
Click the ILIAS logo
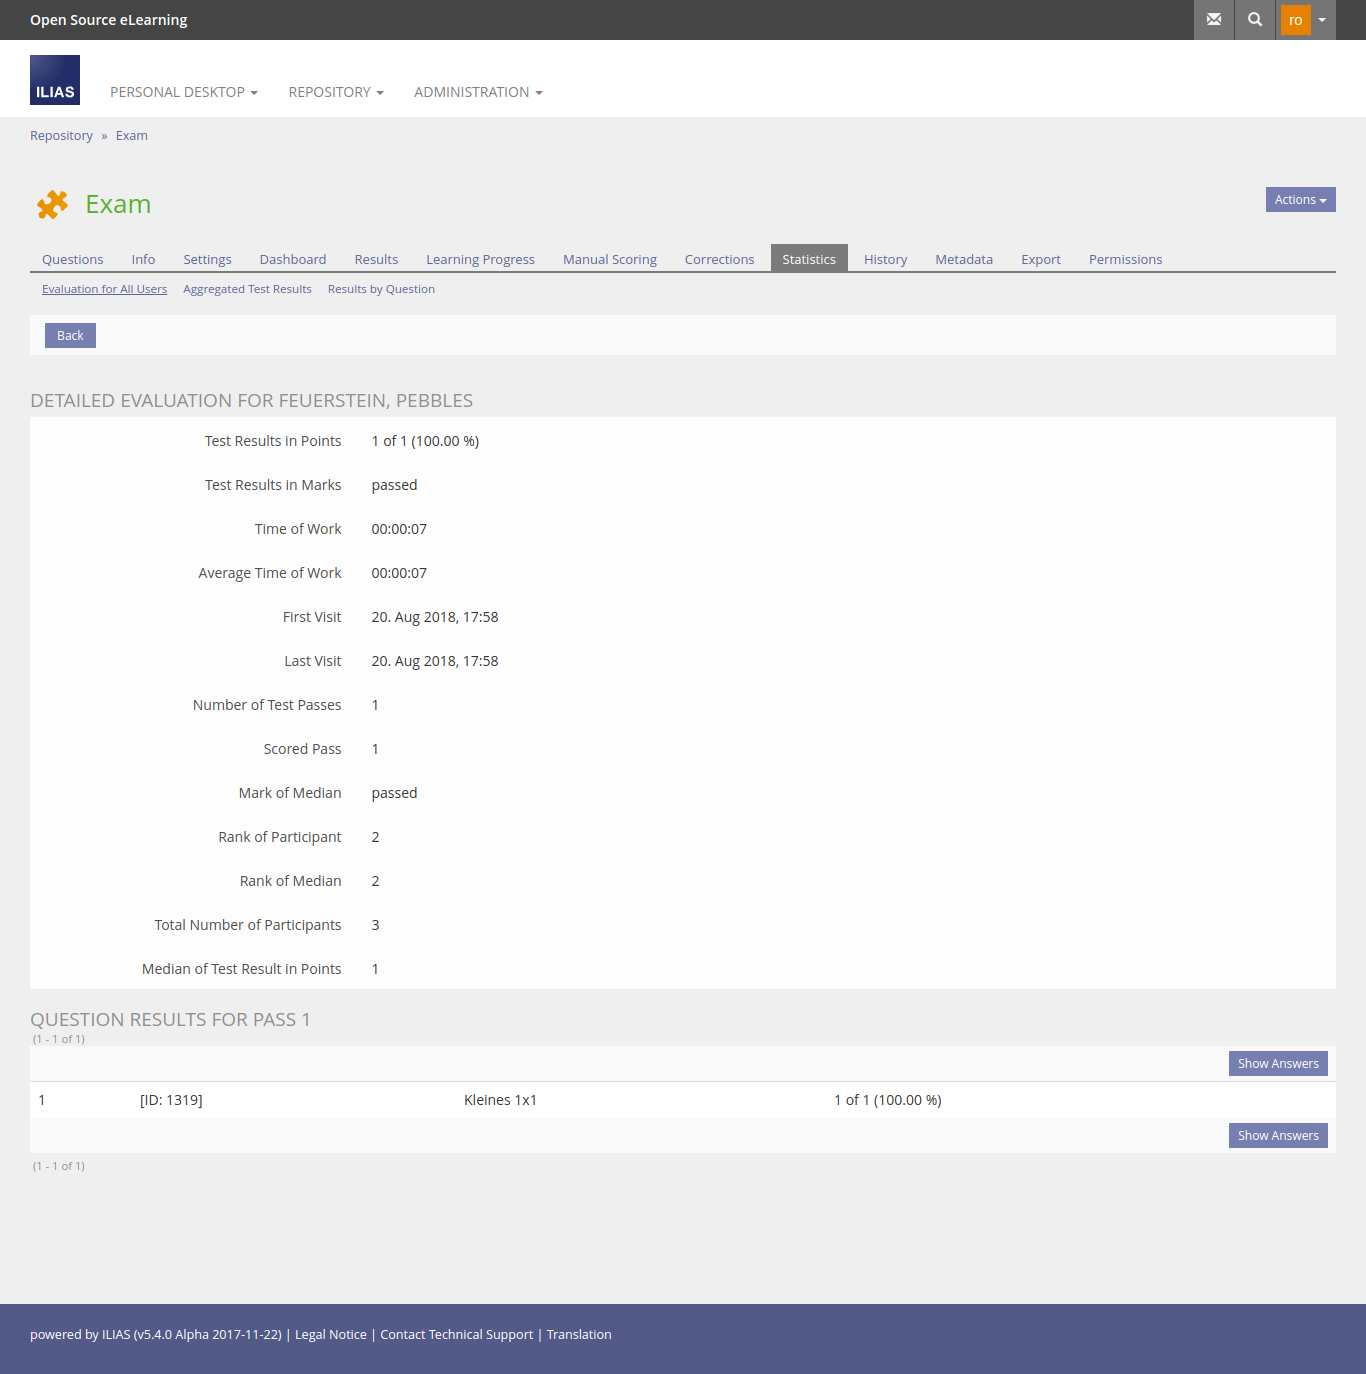[x=55, y=80]
